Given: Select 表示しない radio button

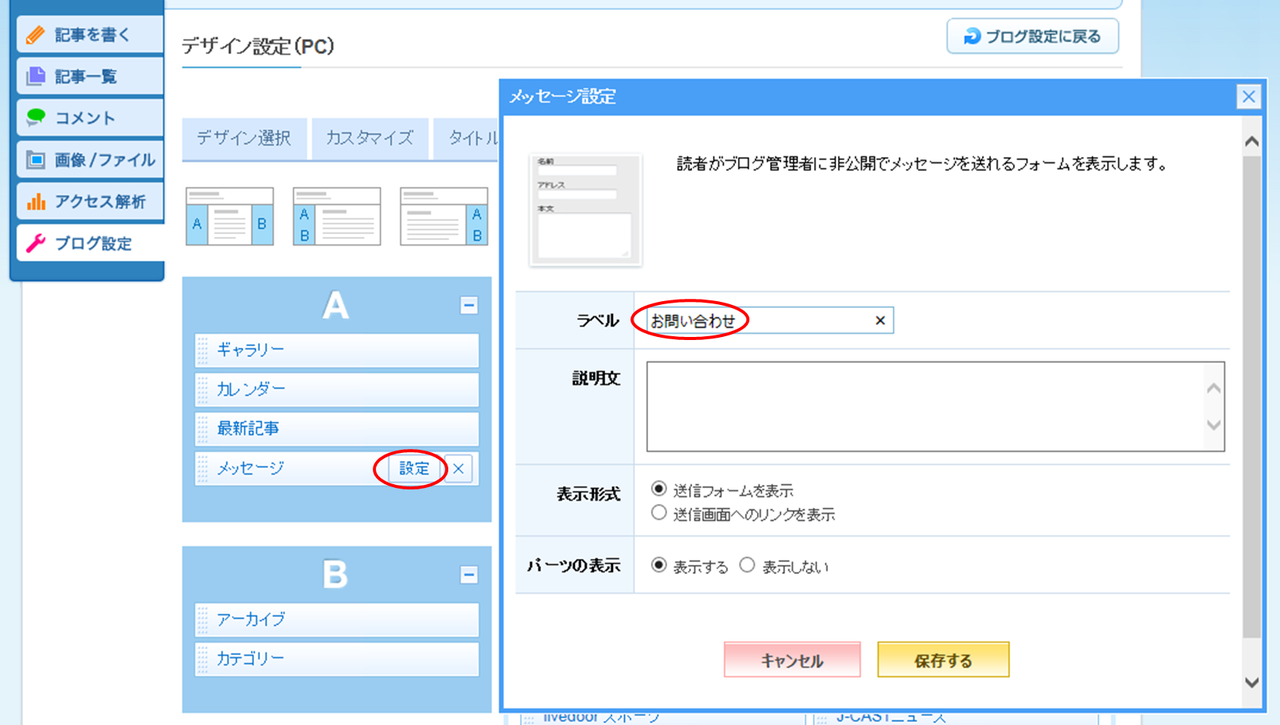Looking at the screenshot, I should (747, 566).
